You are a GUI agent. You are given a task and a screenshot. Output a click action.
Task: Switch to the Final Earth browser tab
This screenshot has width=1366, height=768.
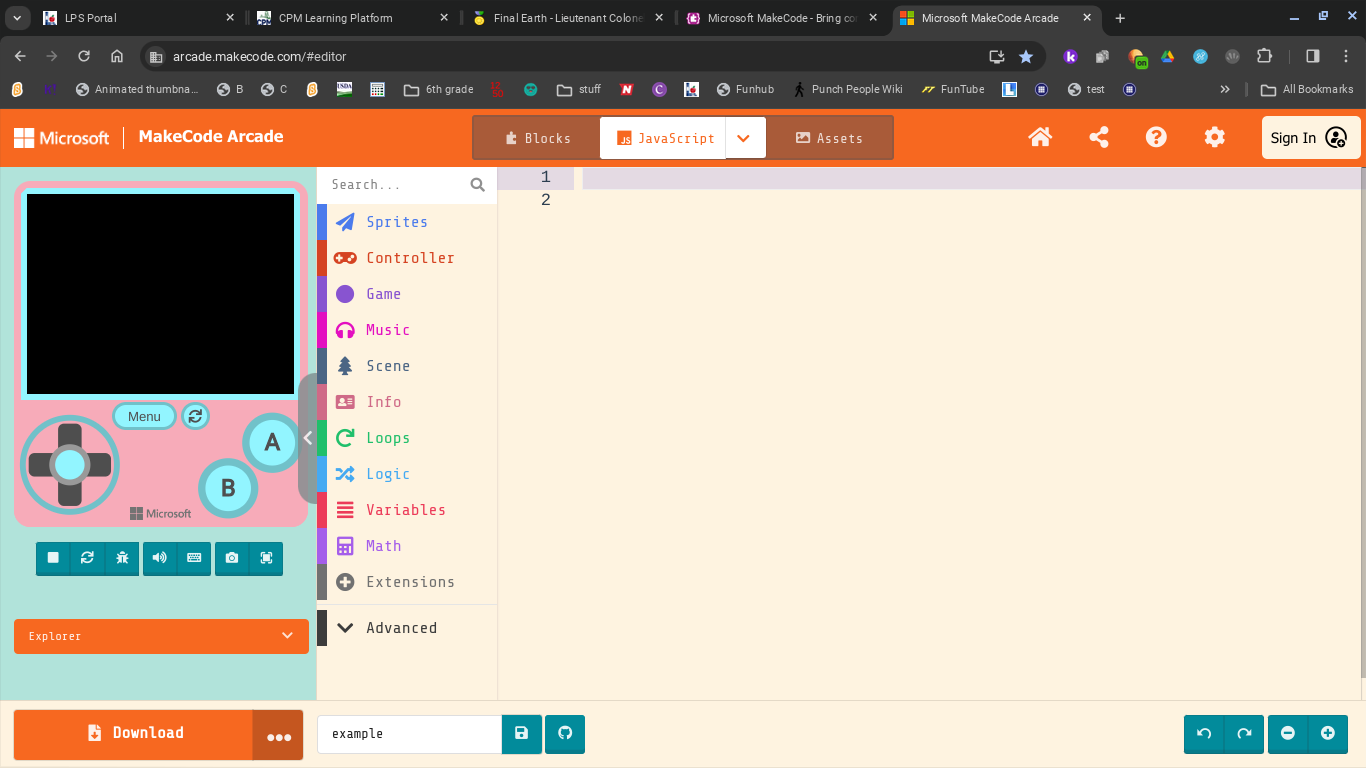pos(566,18)
